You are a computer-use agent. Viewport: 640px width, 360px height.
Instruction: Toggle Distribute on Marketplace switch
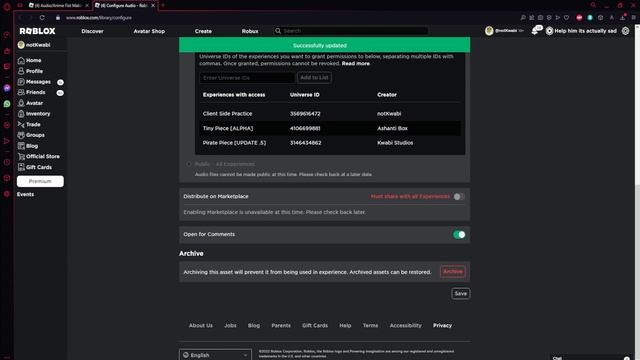[x=459, y=197]
